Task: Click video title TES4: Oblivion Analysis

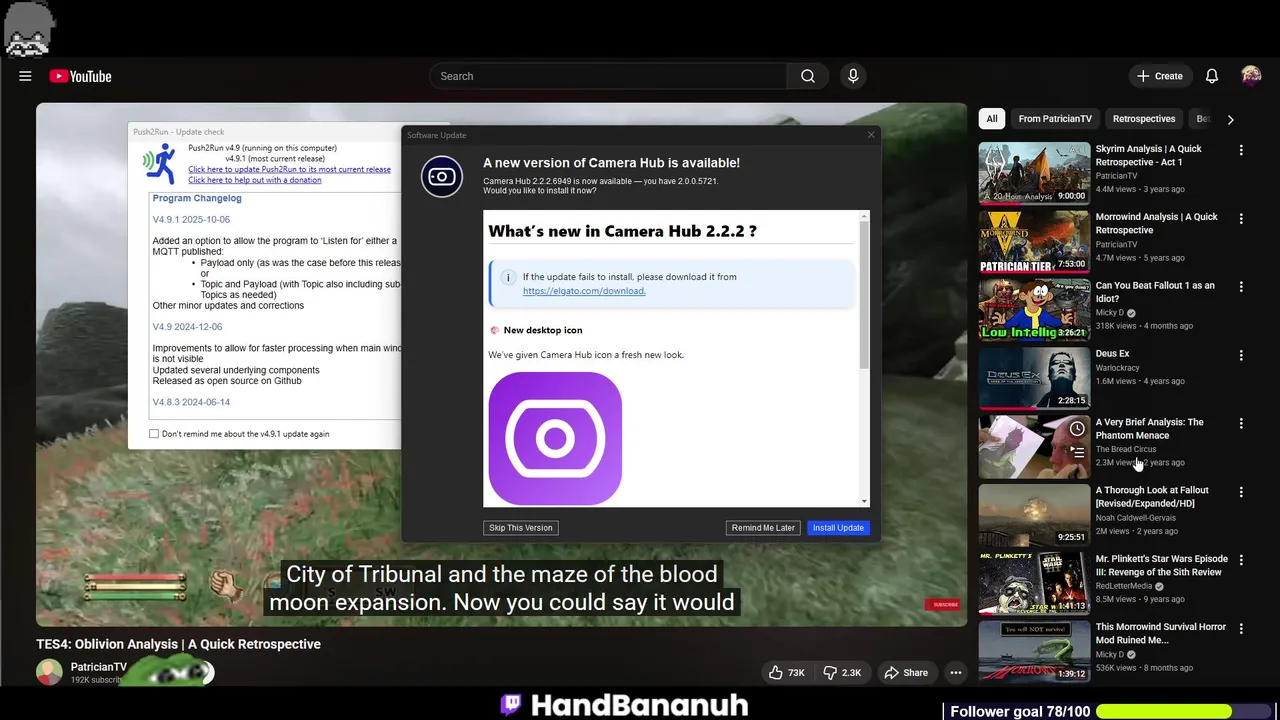Action: click(x=178, y=644)
